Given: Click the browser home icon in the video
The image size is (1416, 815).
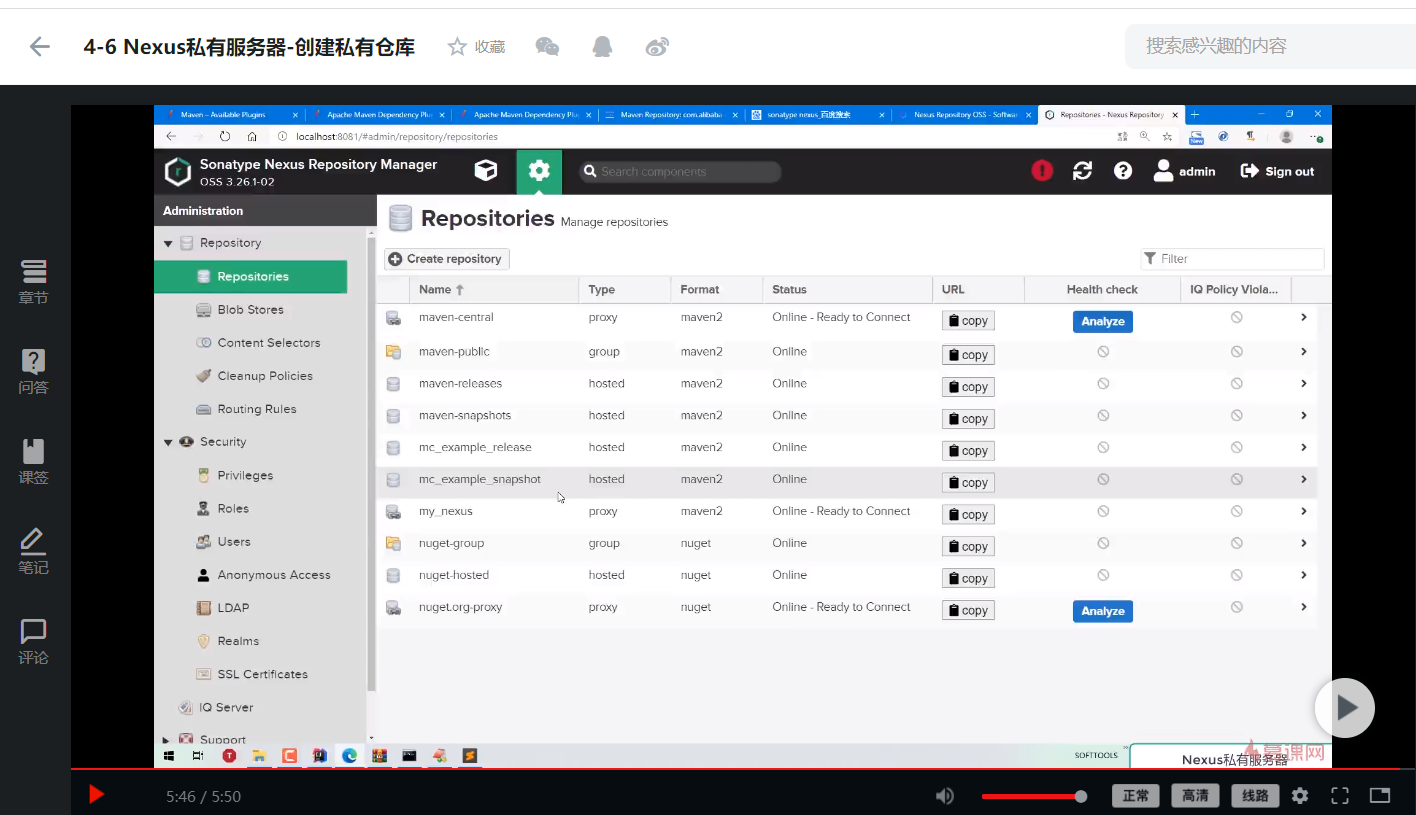Looking at the screenshot, I should 252,136.
